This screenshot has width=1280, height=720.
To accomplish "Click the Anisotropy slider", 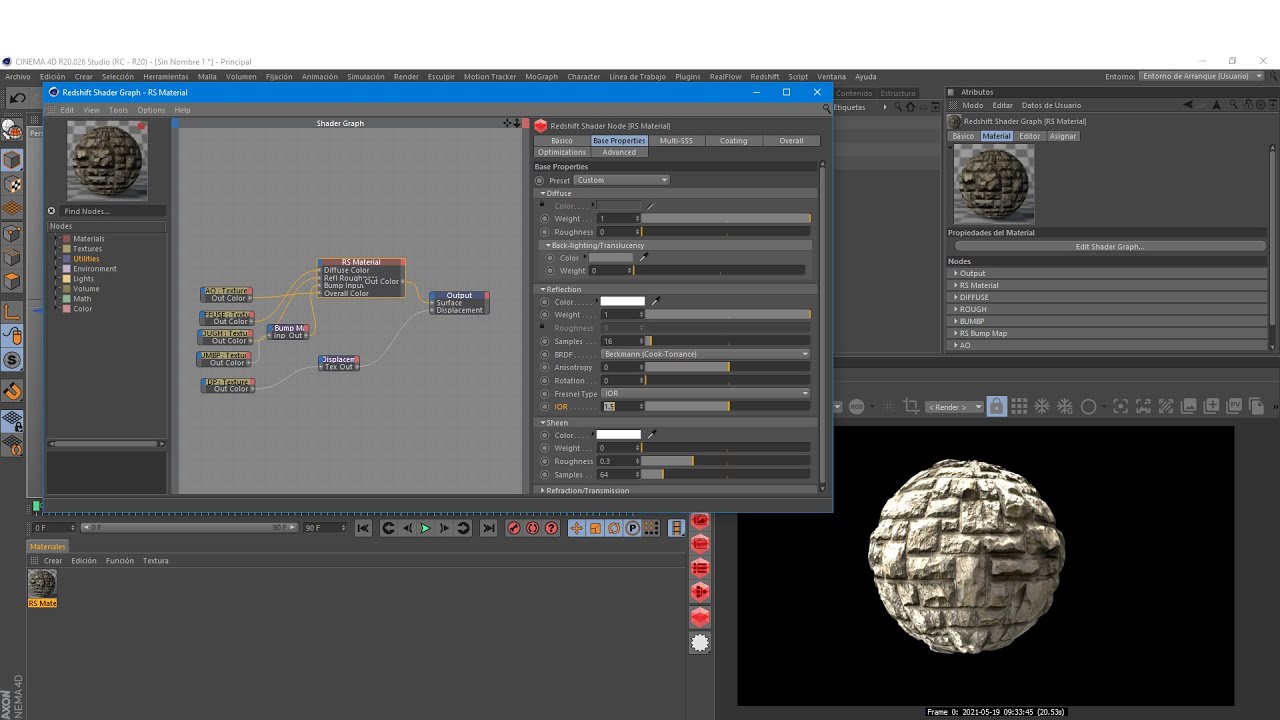I will pos(726,367).
